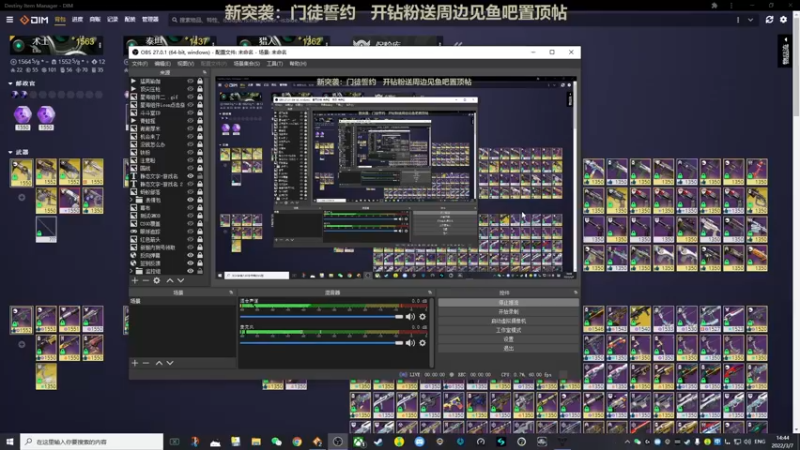Toggle visibility of 机会来了 source

(190, 137)
